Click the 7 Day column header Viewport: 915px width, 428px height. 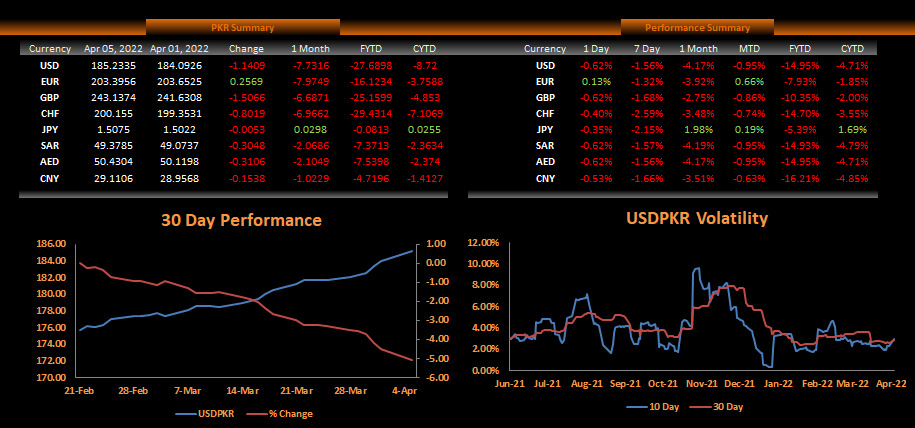[x=647, y=49]
